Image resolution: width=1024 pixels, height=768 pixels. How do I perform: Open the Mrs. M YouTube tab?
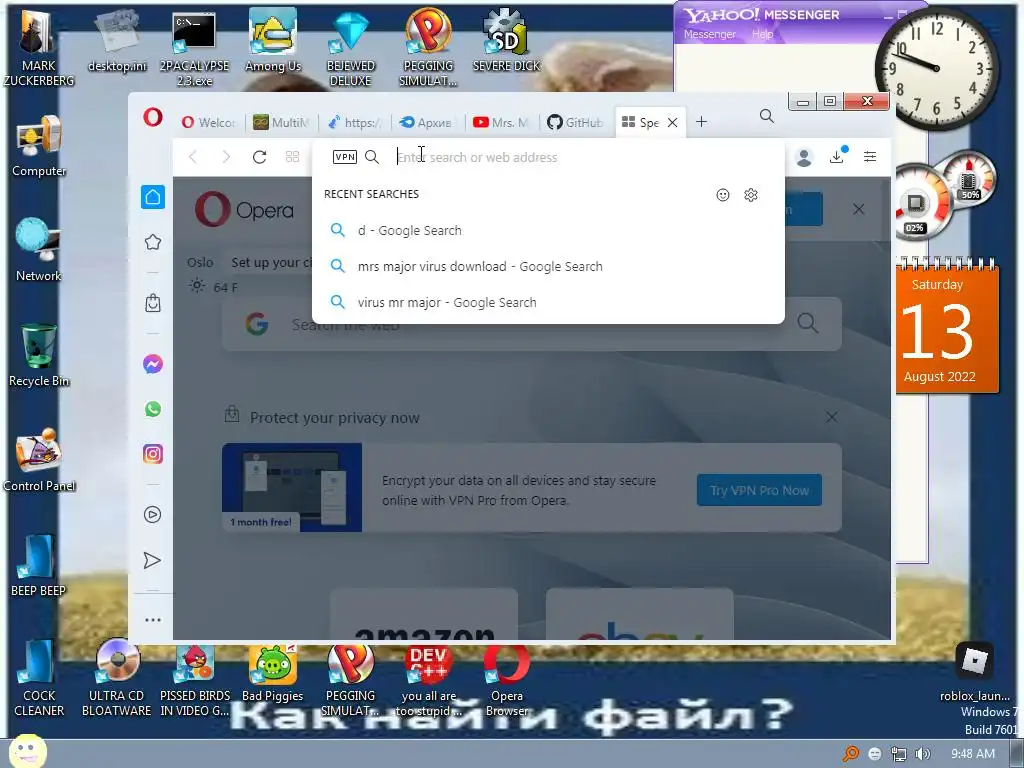(501, 122)
